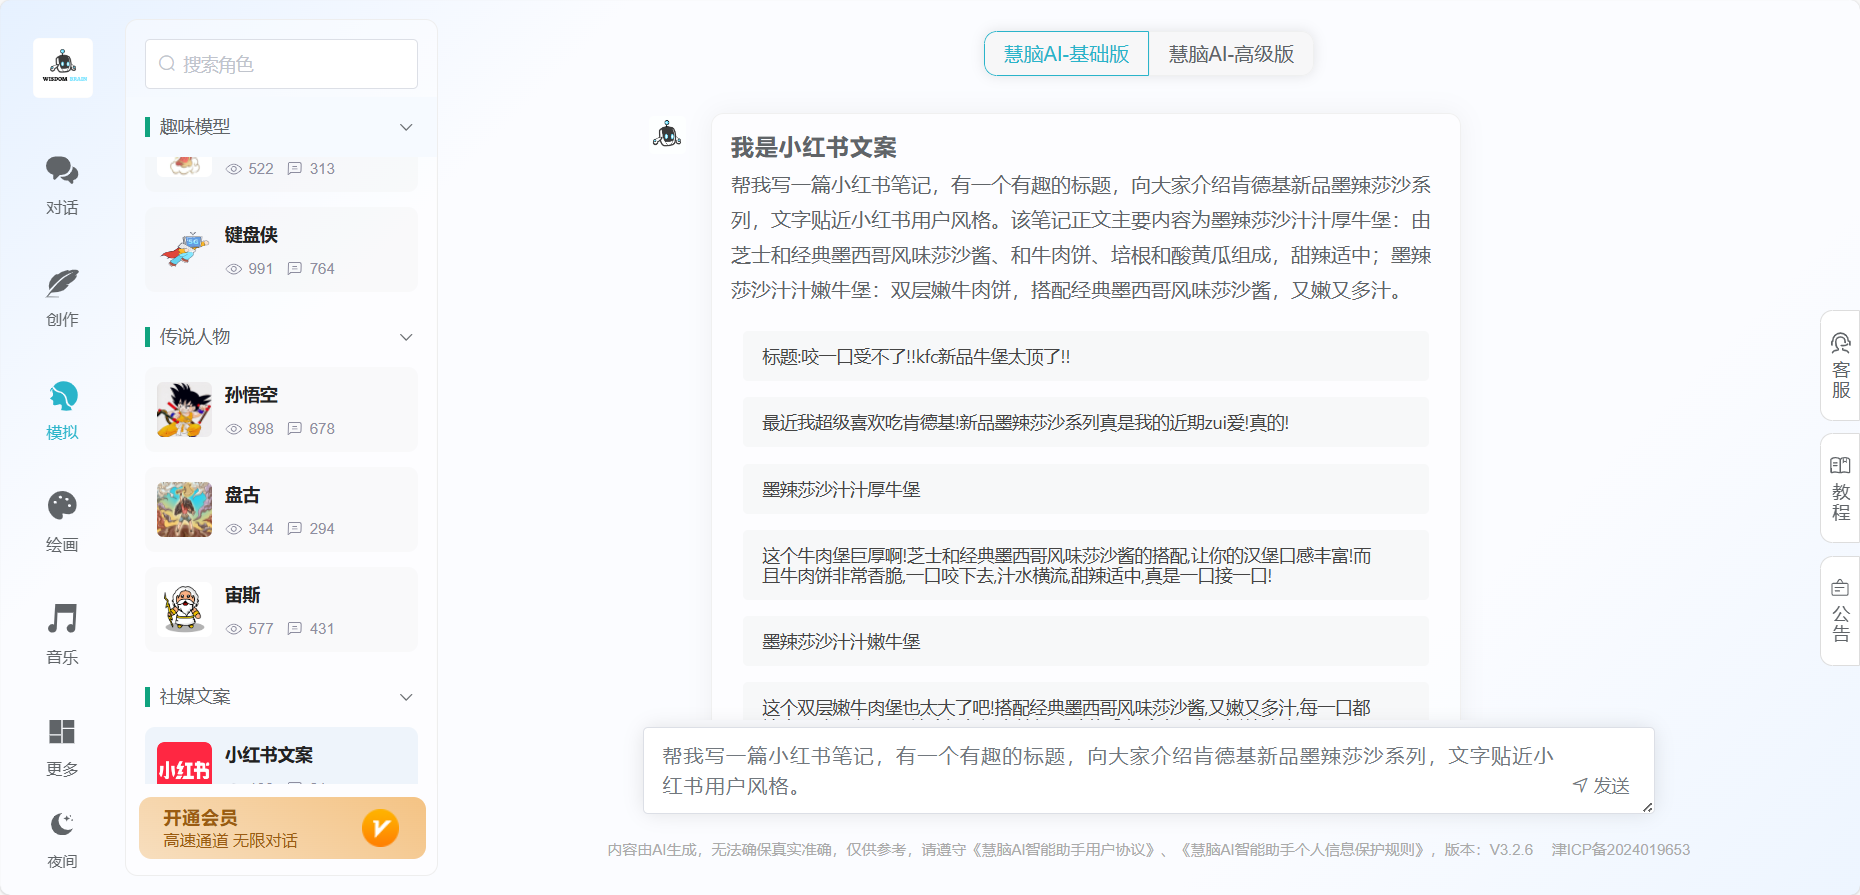Screen dimensions: 1860x895
Task: Select the 墨辣莎沙汁汁厚牛堡 line
Action: (x=1086, y=490)
